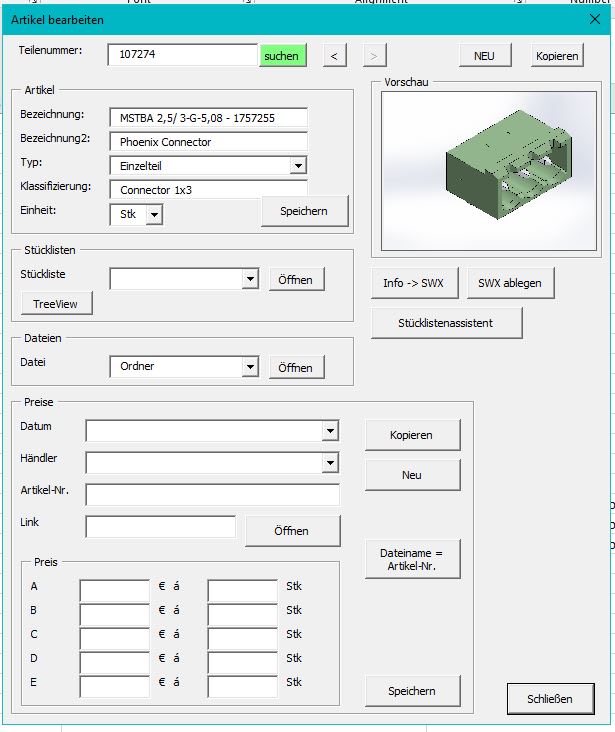Image resolution: width=615 pixels, height=732 pixels.
Task: Go to next article with > button
Action: coord(374,56)
